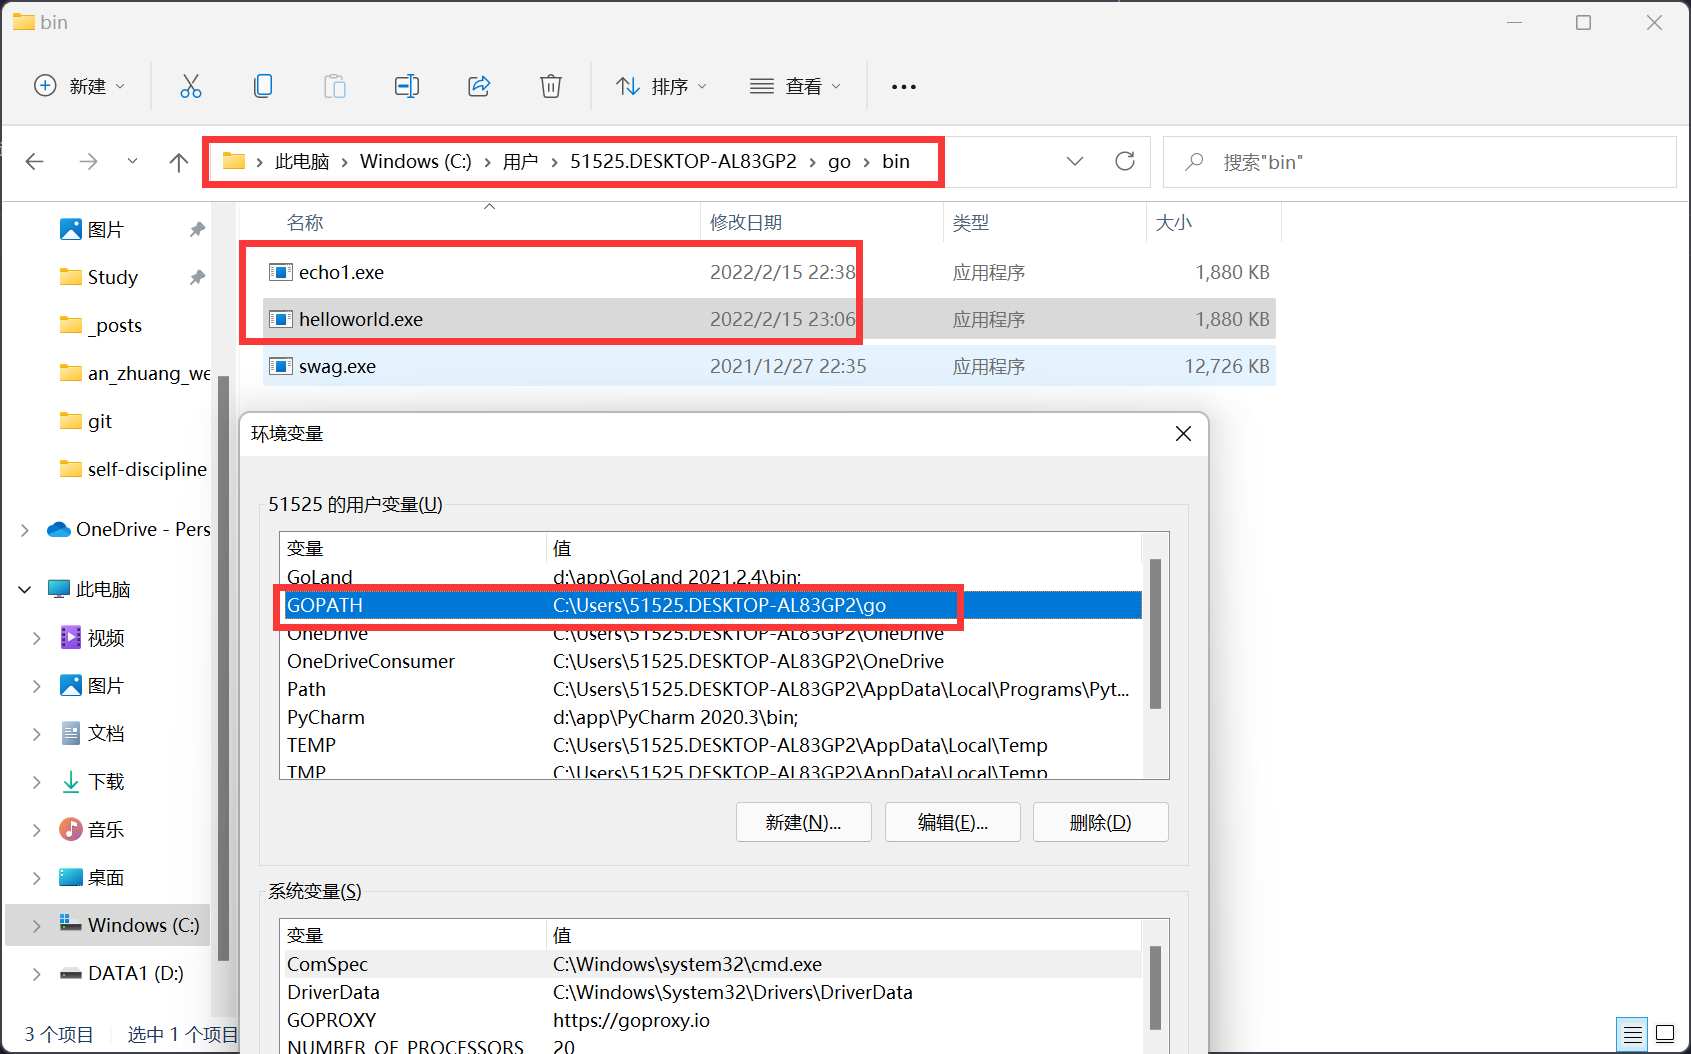Click the Rename icon in toolbar
Screen dimensions: 1691x1054
point(406,87)
